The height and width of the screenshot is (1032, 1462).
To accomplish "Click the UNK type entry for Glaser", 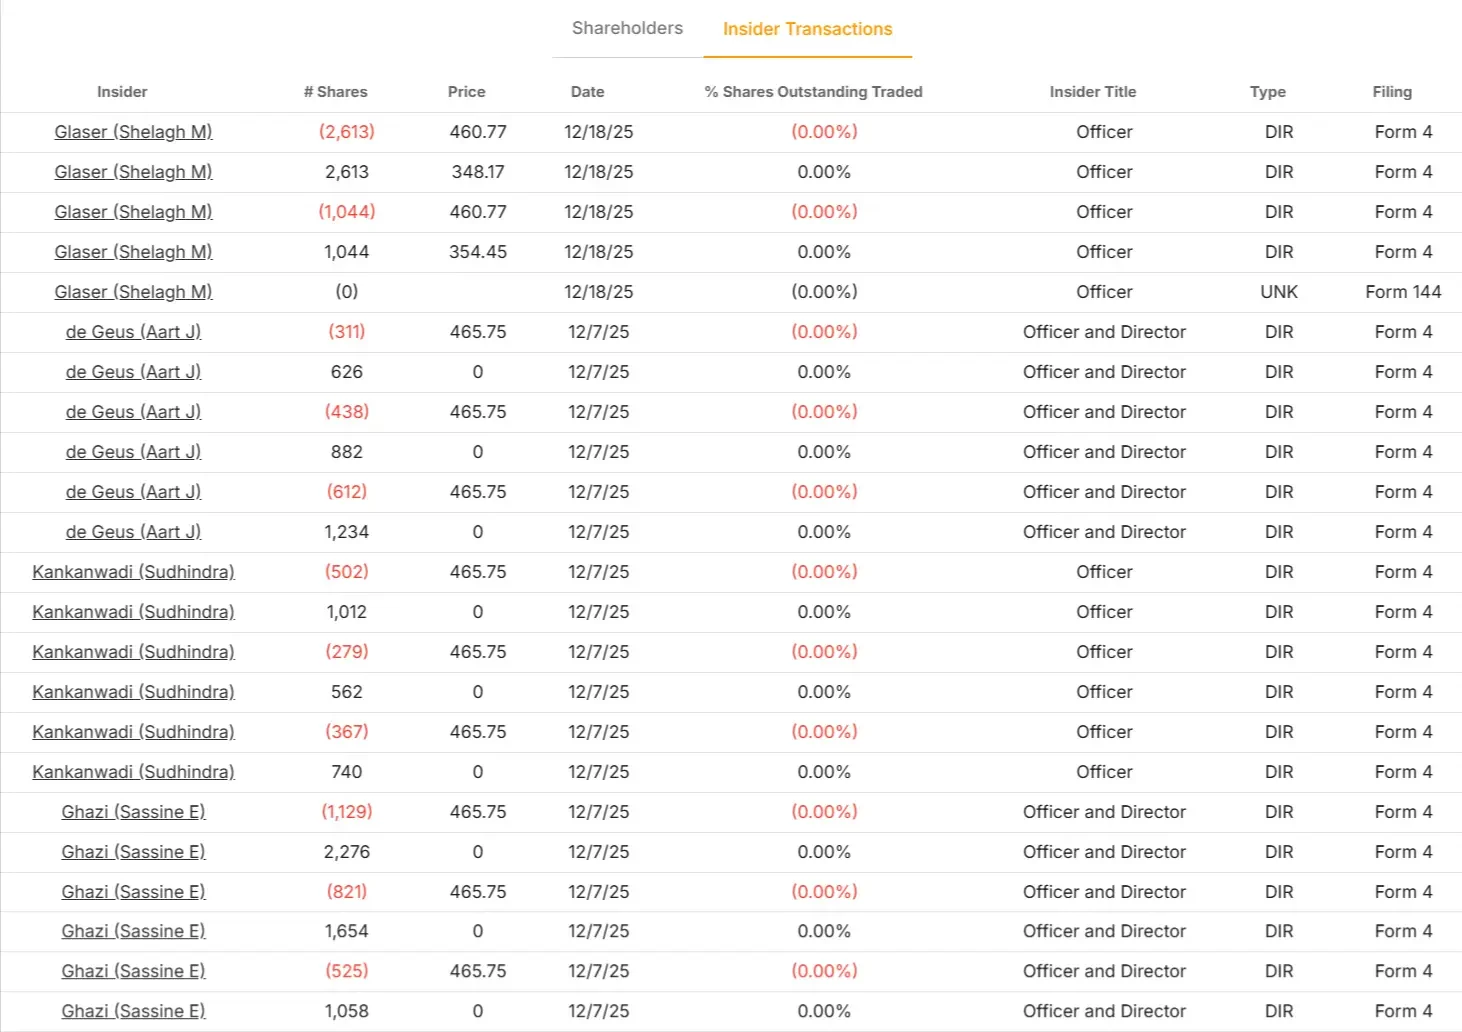I will (x=1278, y=291).
